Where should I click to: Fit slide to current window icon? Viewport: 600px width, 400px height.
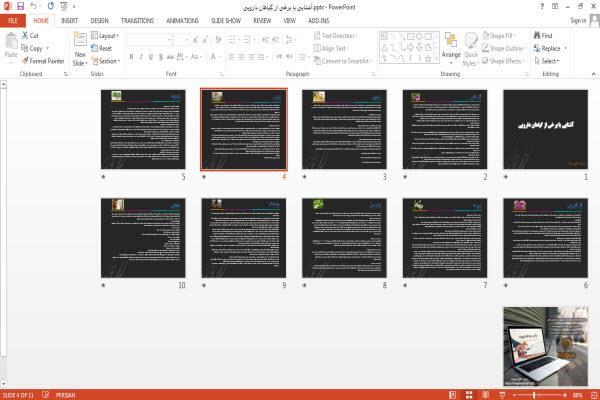[x=594, y=395]
